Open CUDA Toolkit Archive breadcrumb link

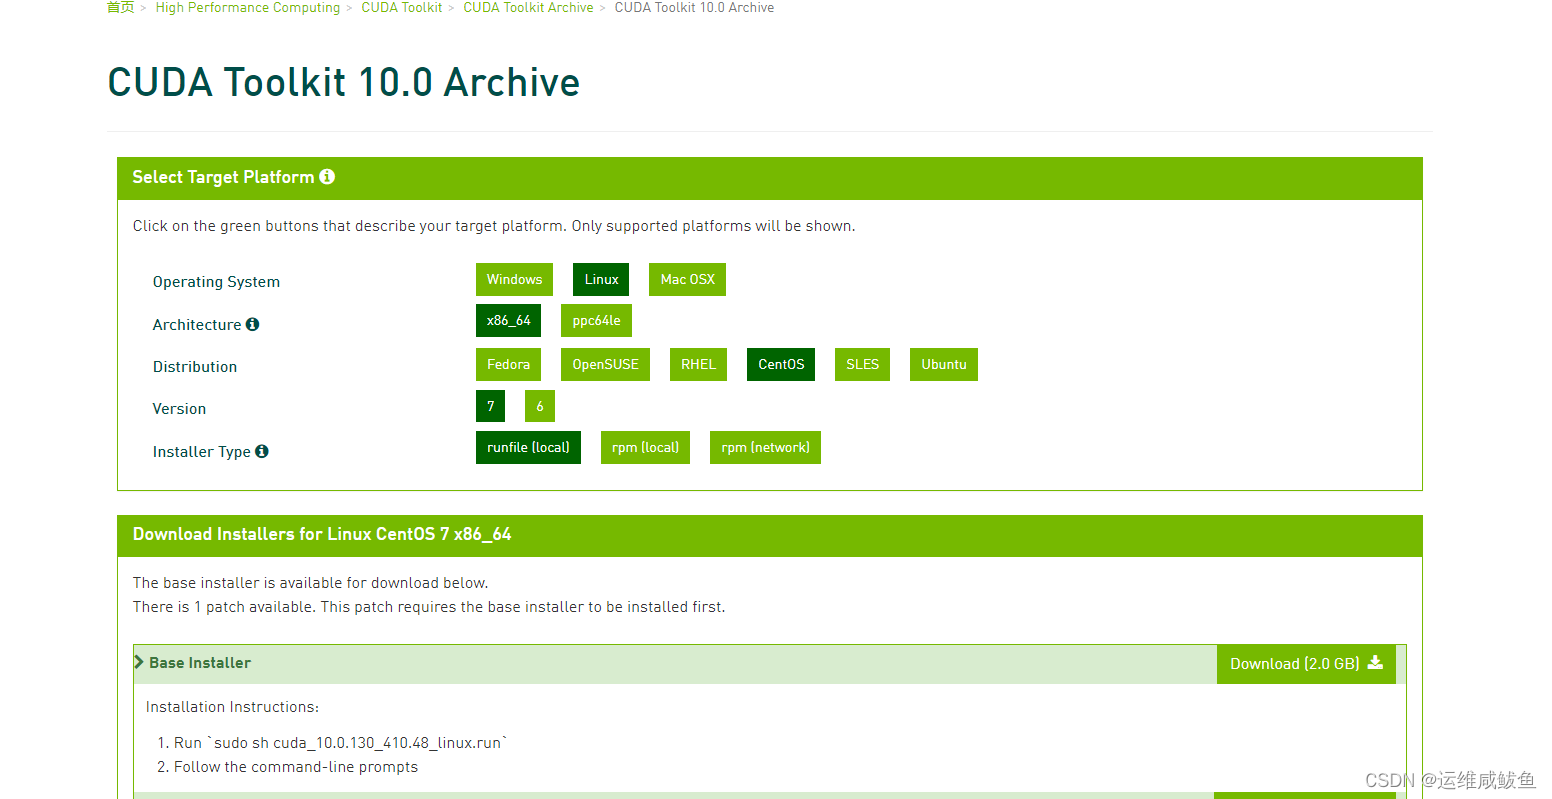coord(528,8)
